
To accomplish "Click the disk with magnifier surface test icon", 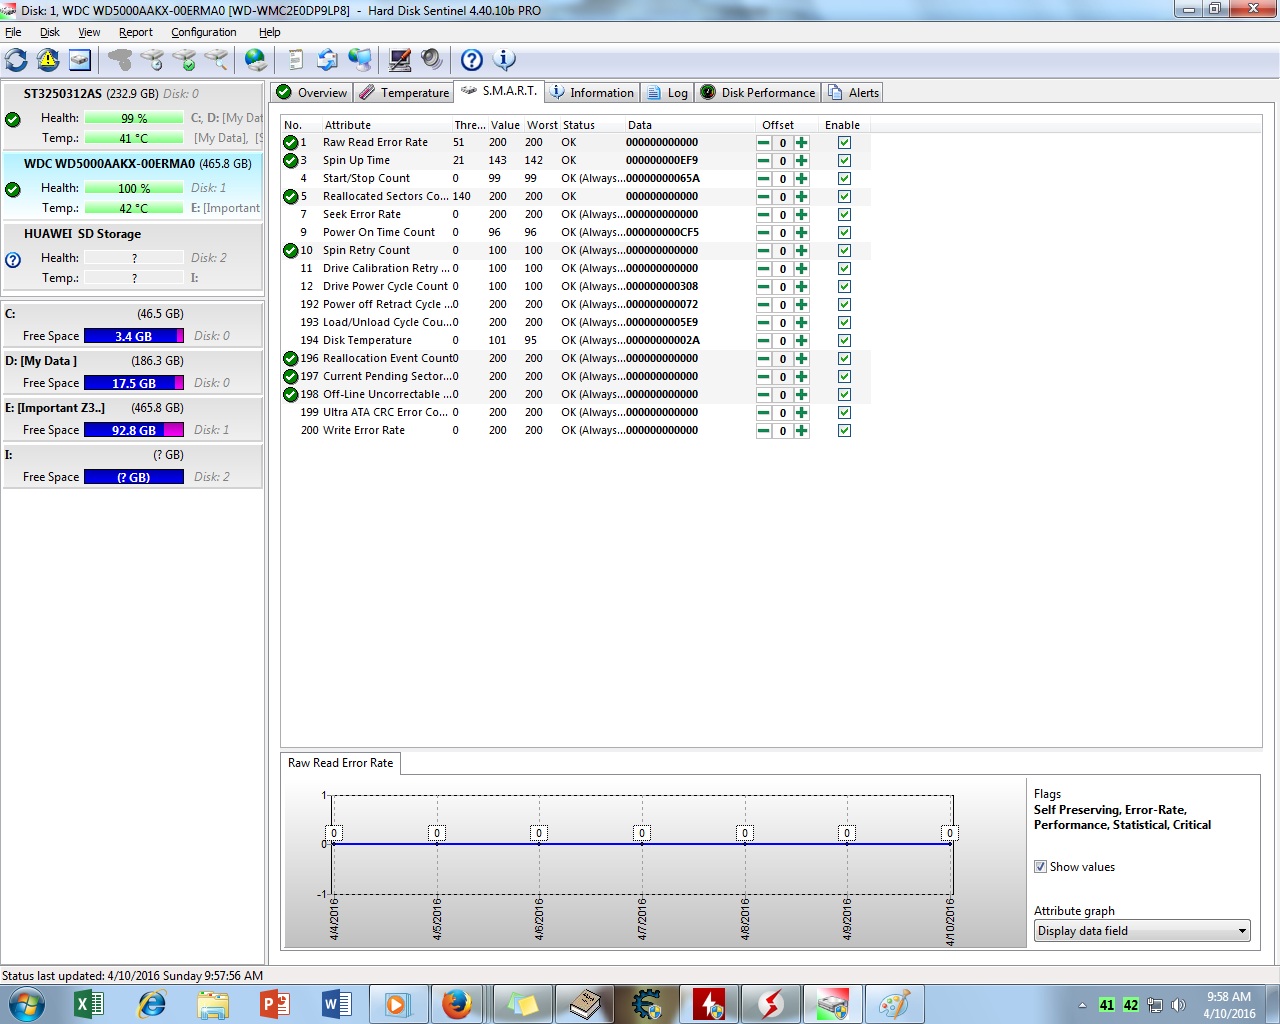I will [216, 60].
